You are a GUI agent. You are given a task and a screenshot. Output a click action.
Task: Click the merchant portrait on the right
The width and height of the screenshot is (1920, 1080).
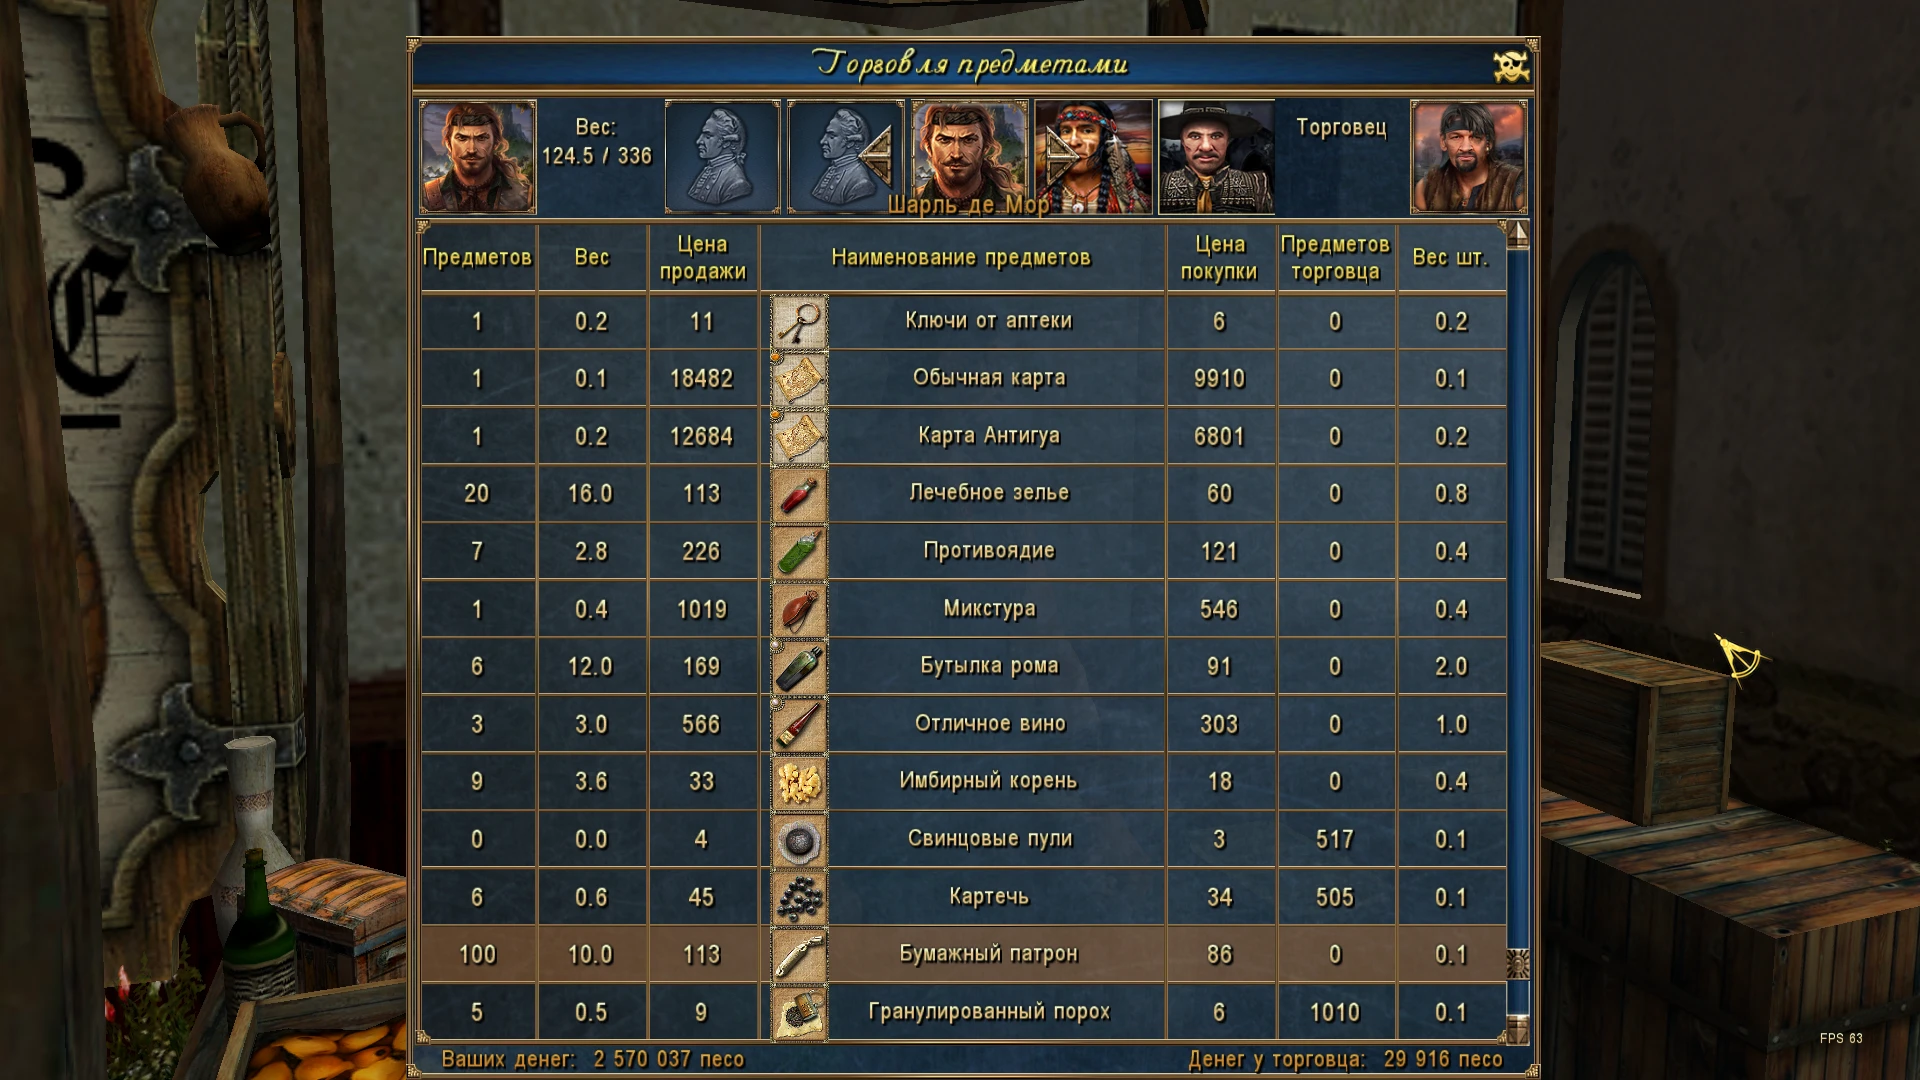tap(1469, 157)
